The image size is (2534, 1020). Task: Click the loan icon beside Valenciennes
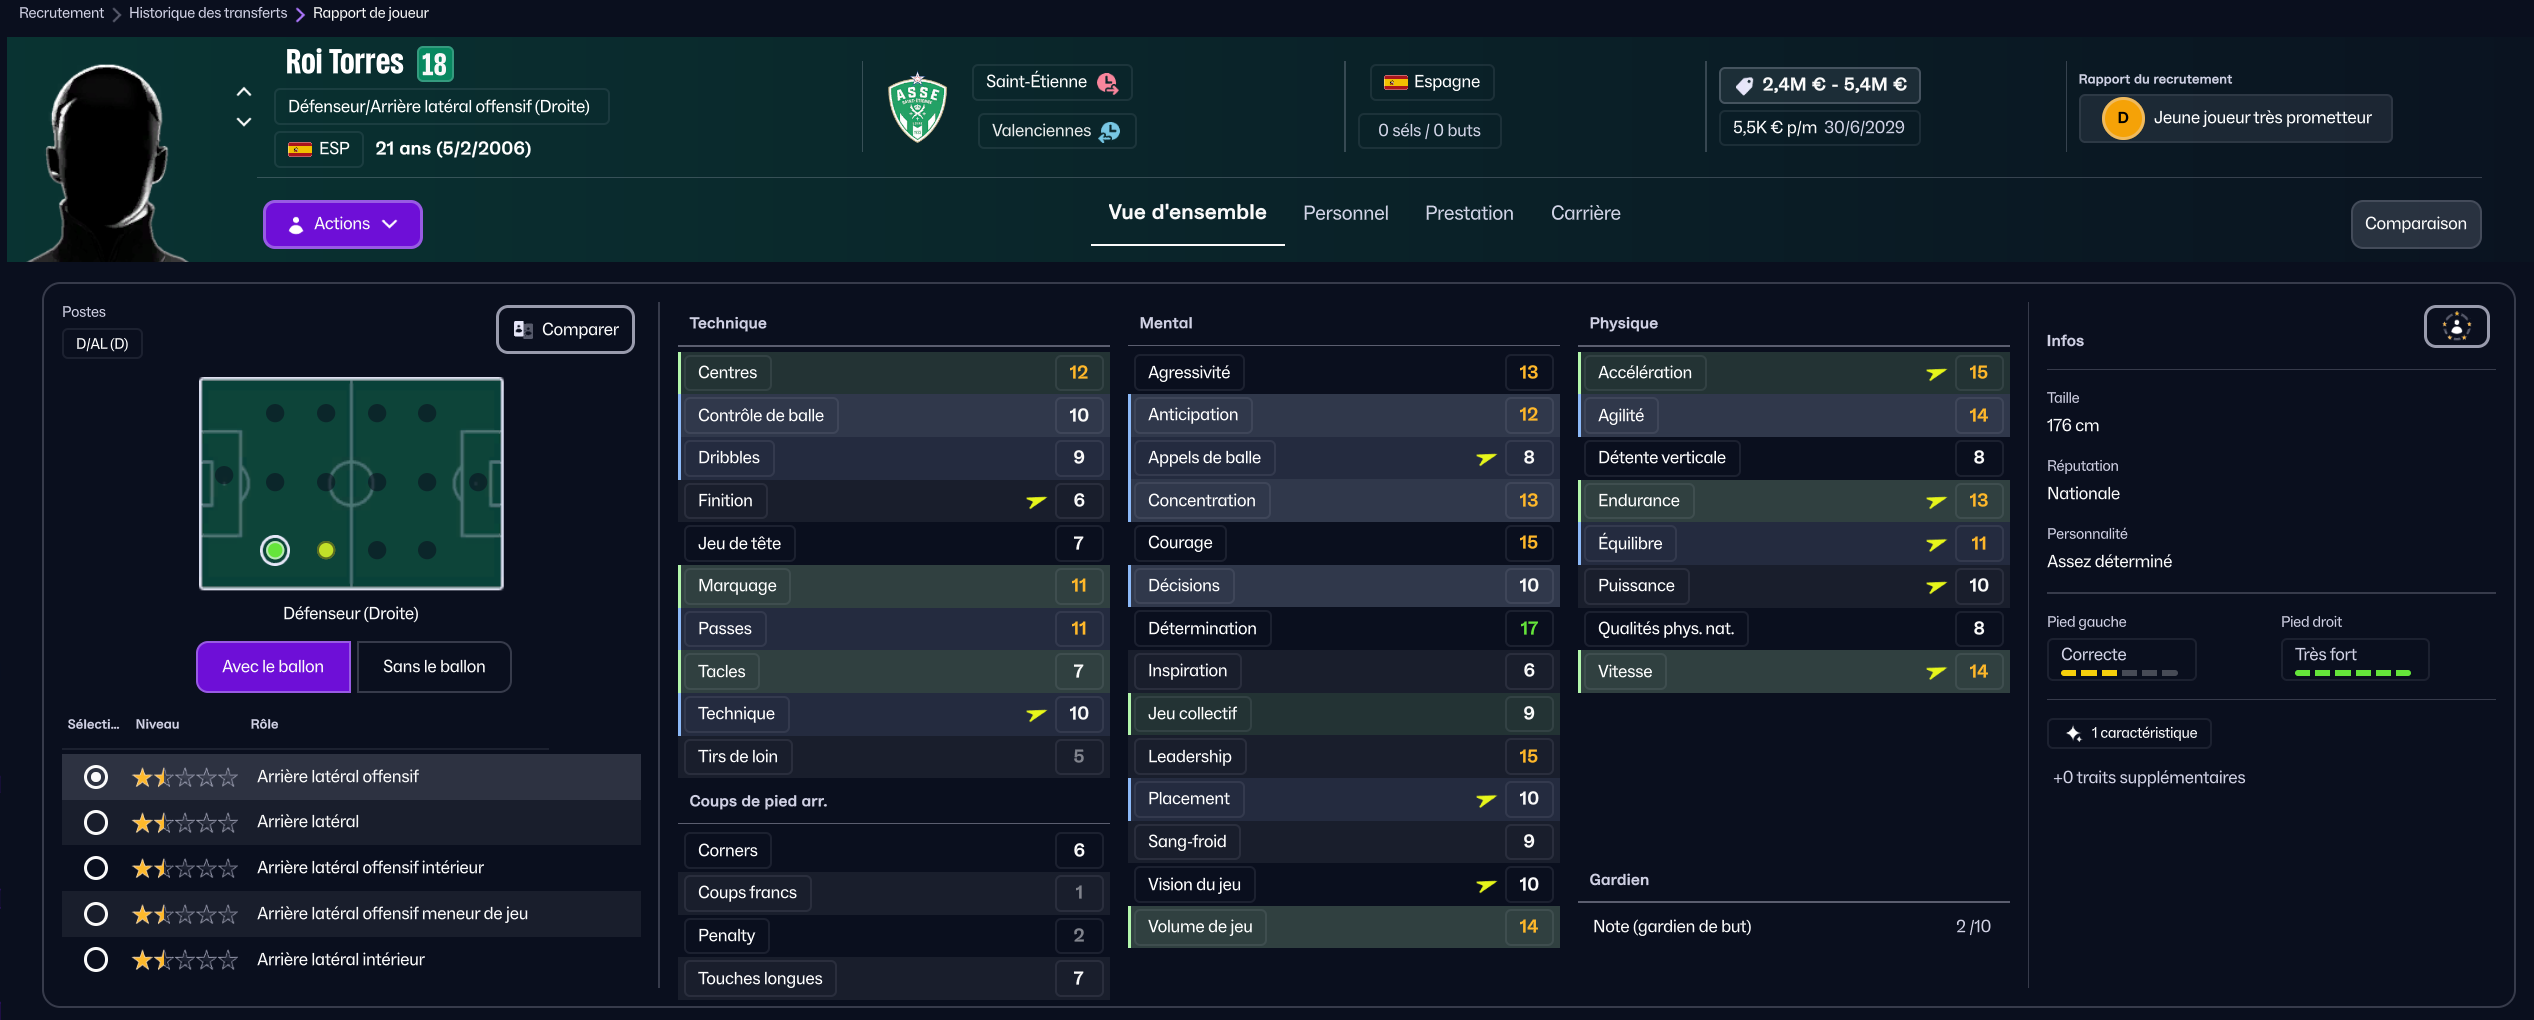pos(1110,131)
